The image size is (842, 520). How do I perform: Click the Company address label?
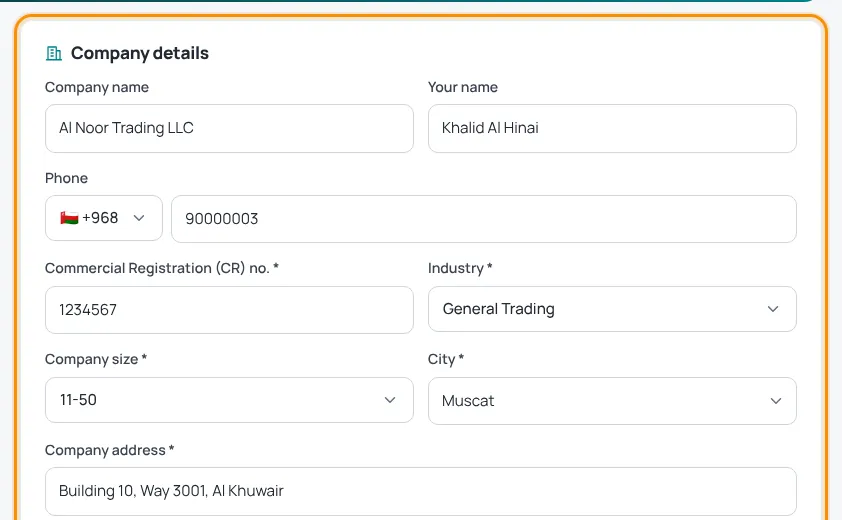(110, 450)
